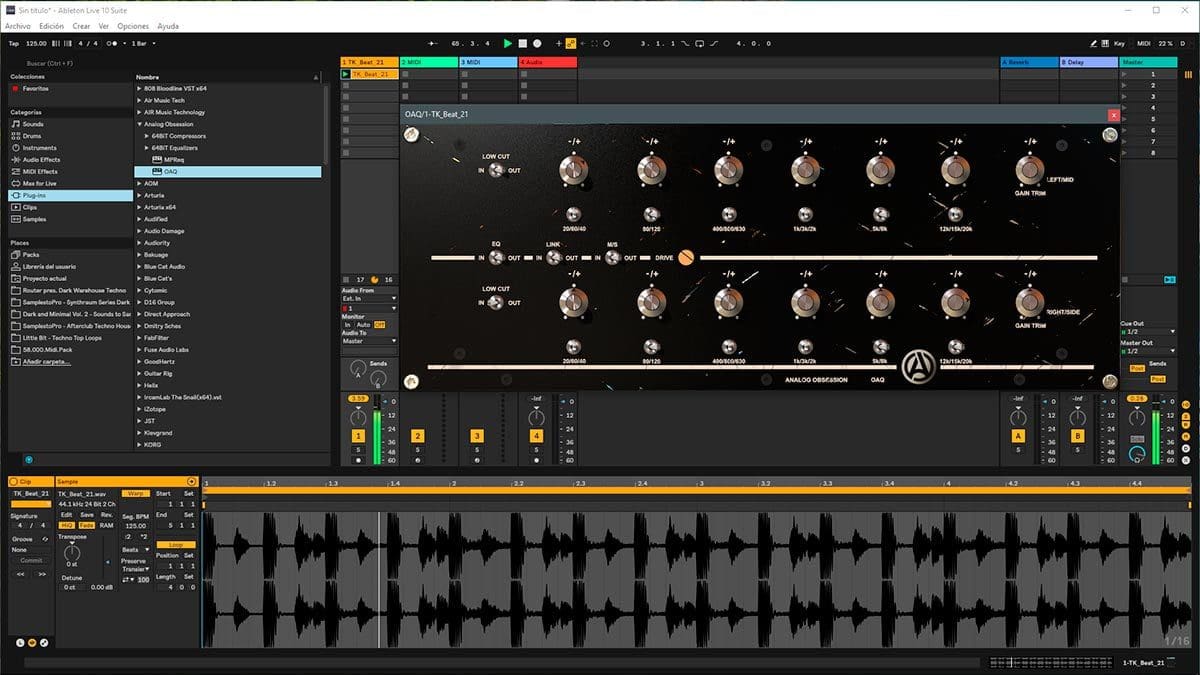The height and width of the screenshot is (675, 1200).
Task: Expand the 64BIT Compressors subfolder
Action: click(x=148, y=136)
